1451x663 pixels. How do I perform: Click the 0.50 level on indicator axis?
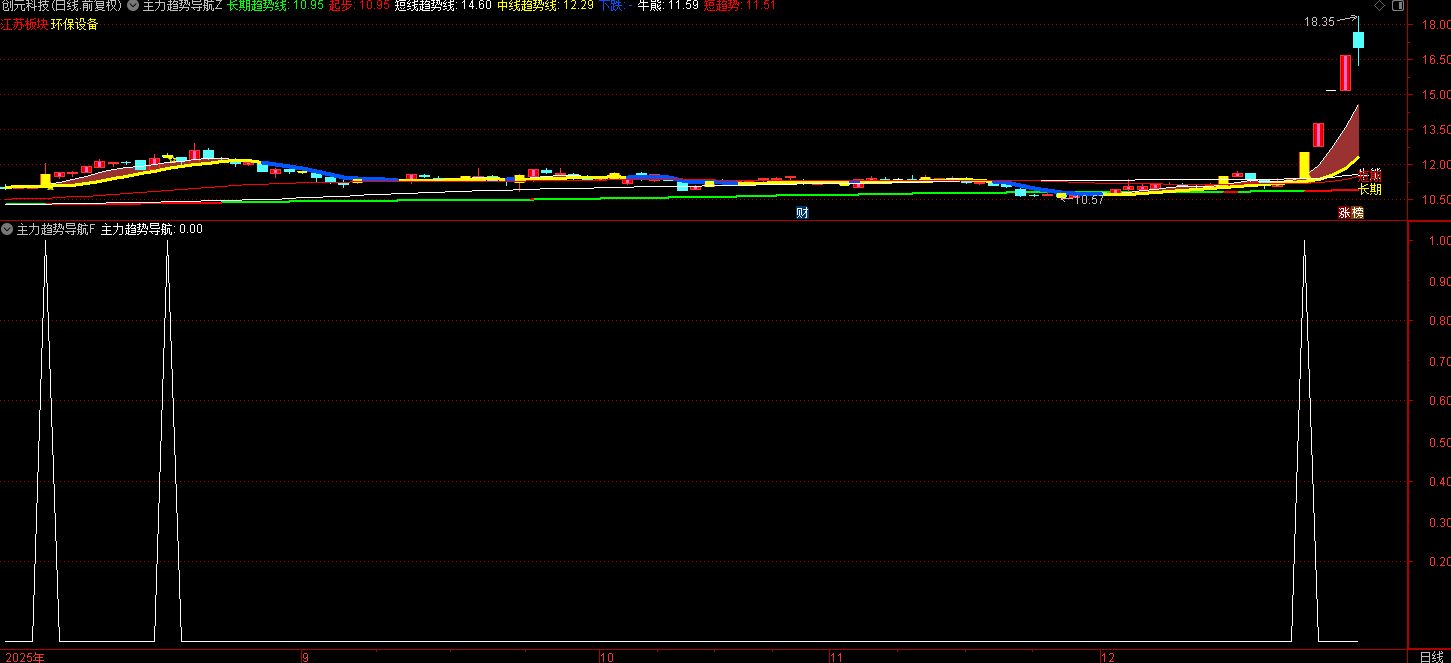(1438, 442)
